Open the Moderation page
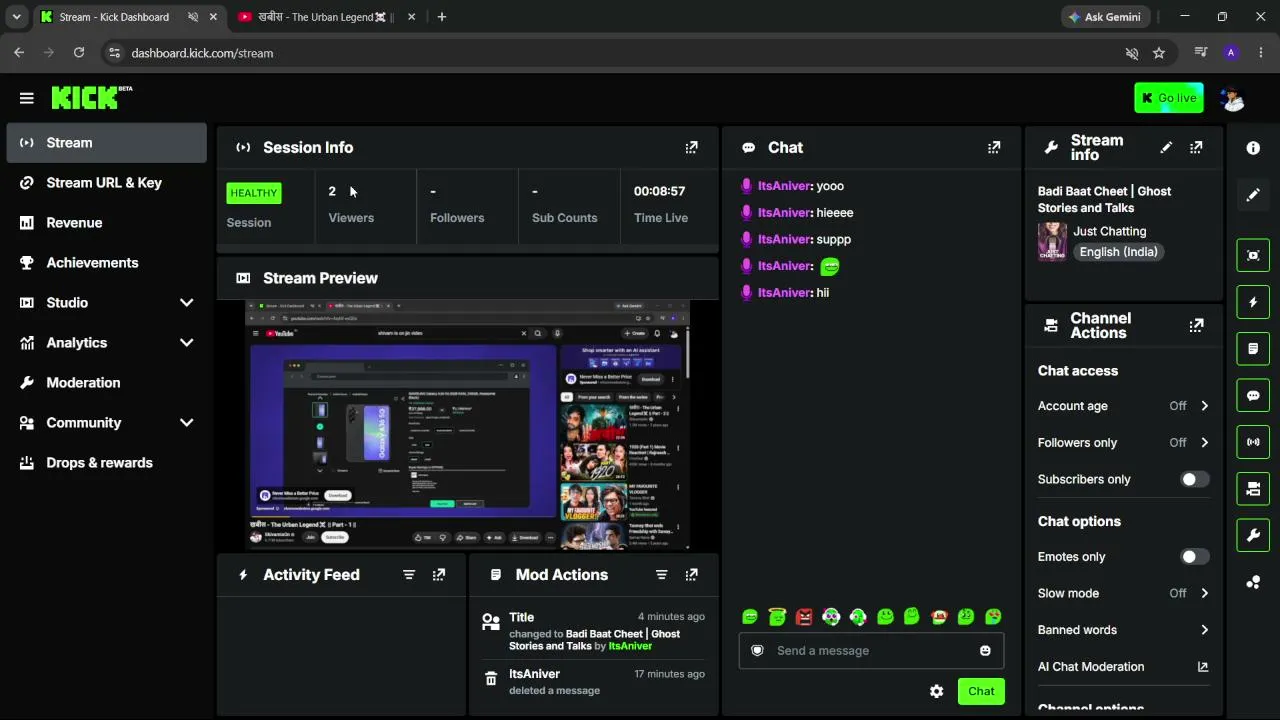 [106, 383]
